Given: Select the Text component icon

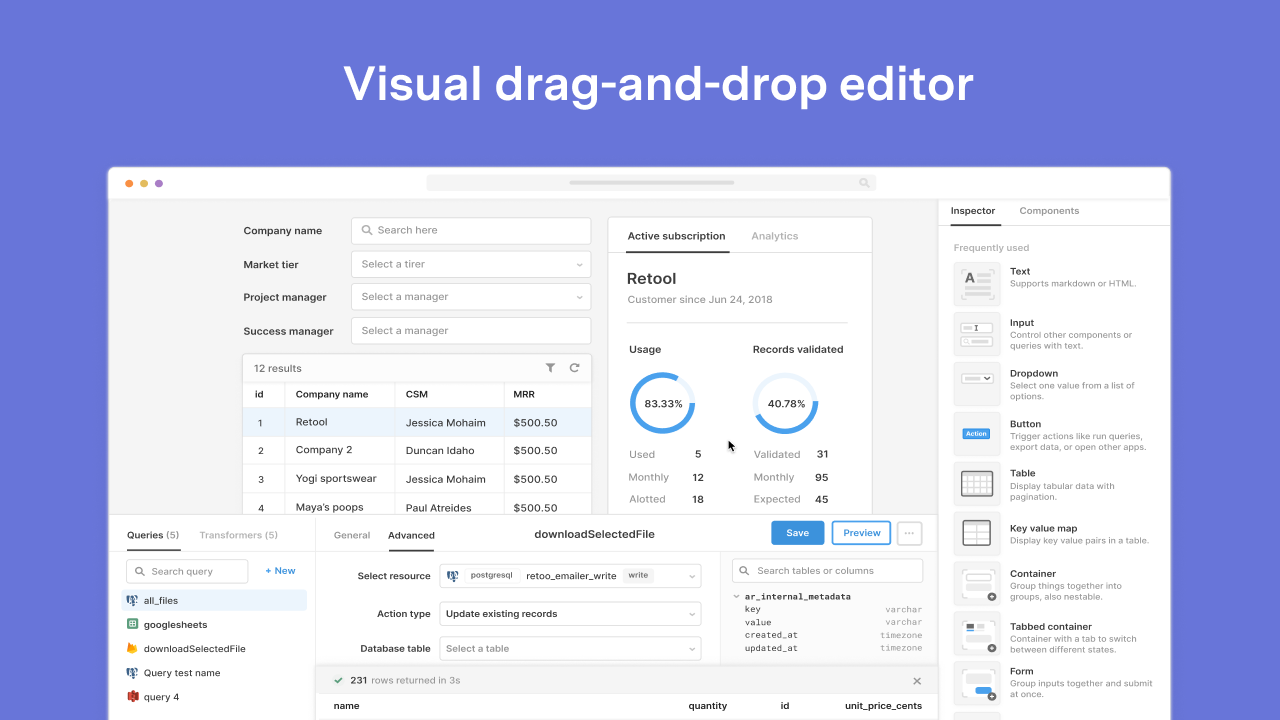Looking at the screenshot, I should pos(977,284).
